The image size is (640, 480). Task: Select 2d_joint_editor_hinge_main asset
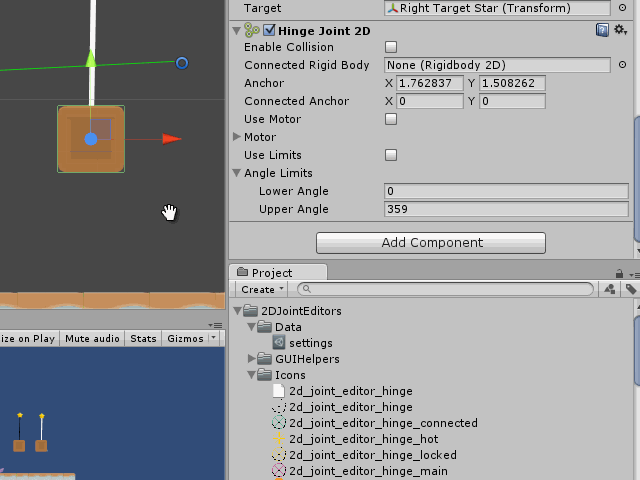coord(368,471)
